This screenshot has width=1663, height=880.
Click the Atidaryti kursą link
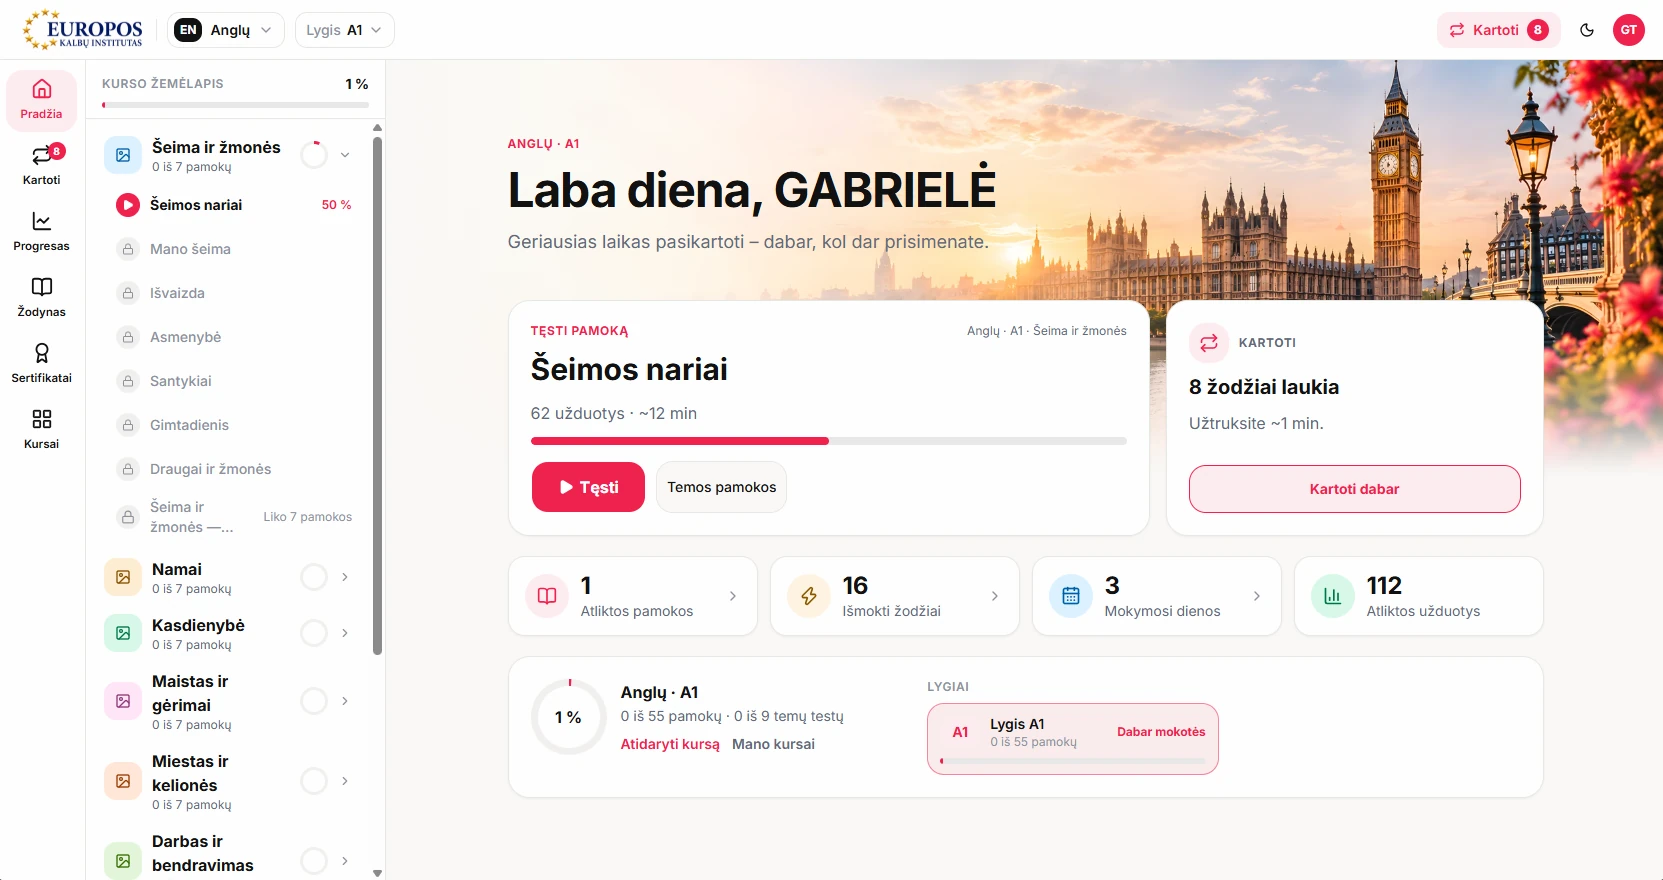point(670,744)
